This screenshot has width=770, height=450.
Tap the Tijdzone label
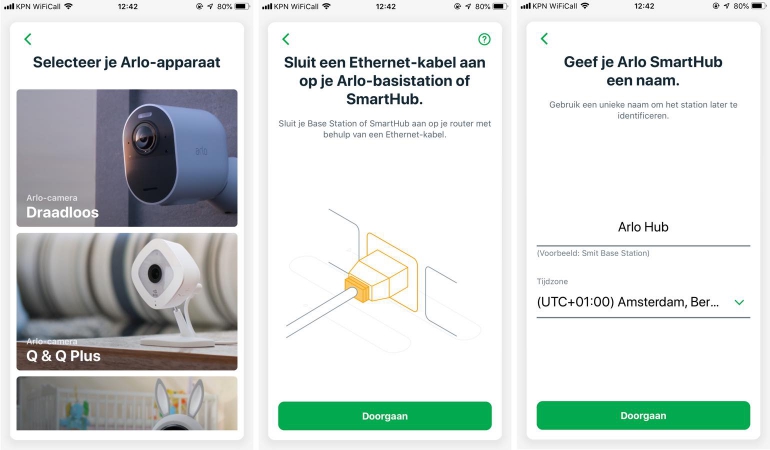coord(552,281)
